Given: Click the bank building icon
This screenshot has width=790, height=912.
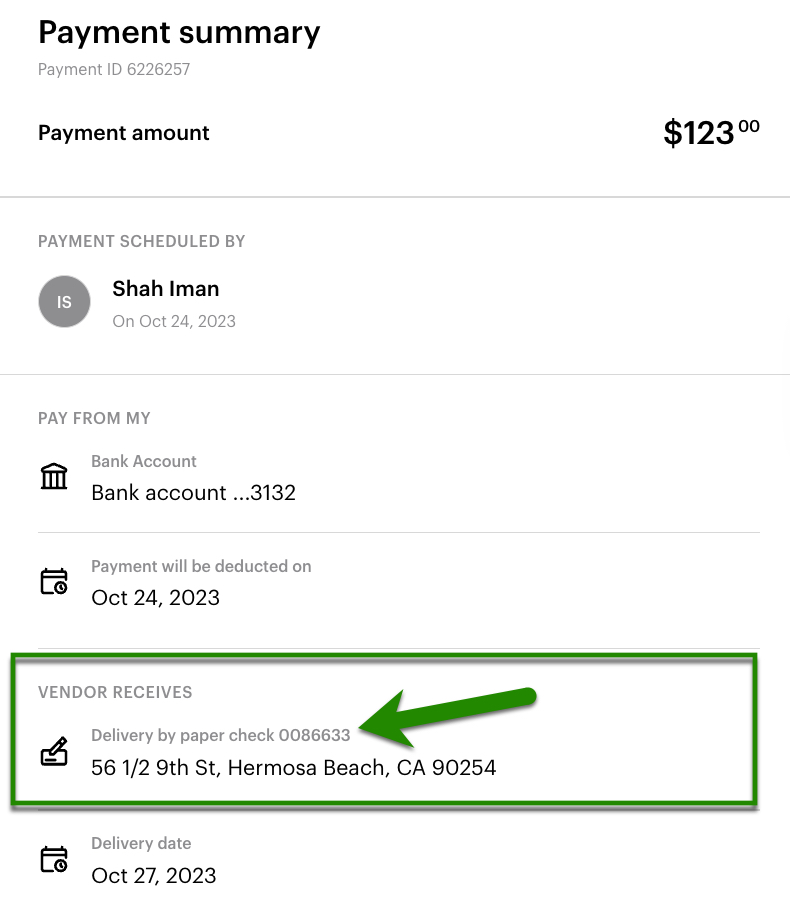Looking at the screenshot, I should [x=54, y=477].
